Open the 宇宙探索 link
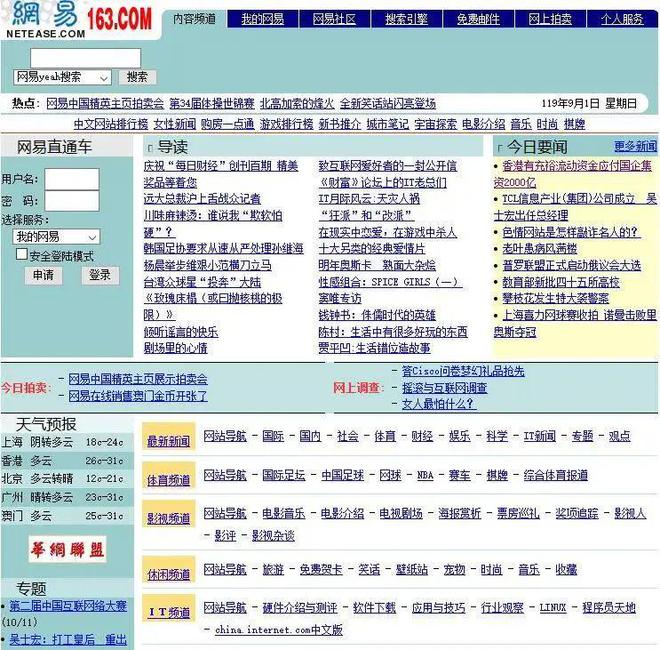 435,124
